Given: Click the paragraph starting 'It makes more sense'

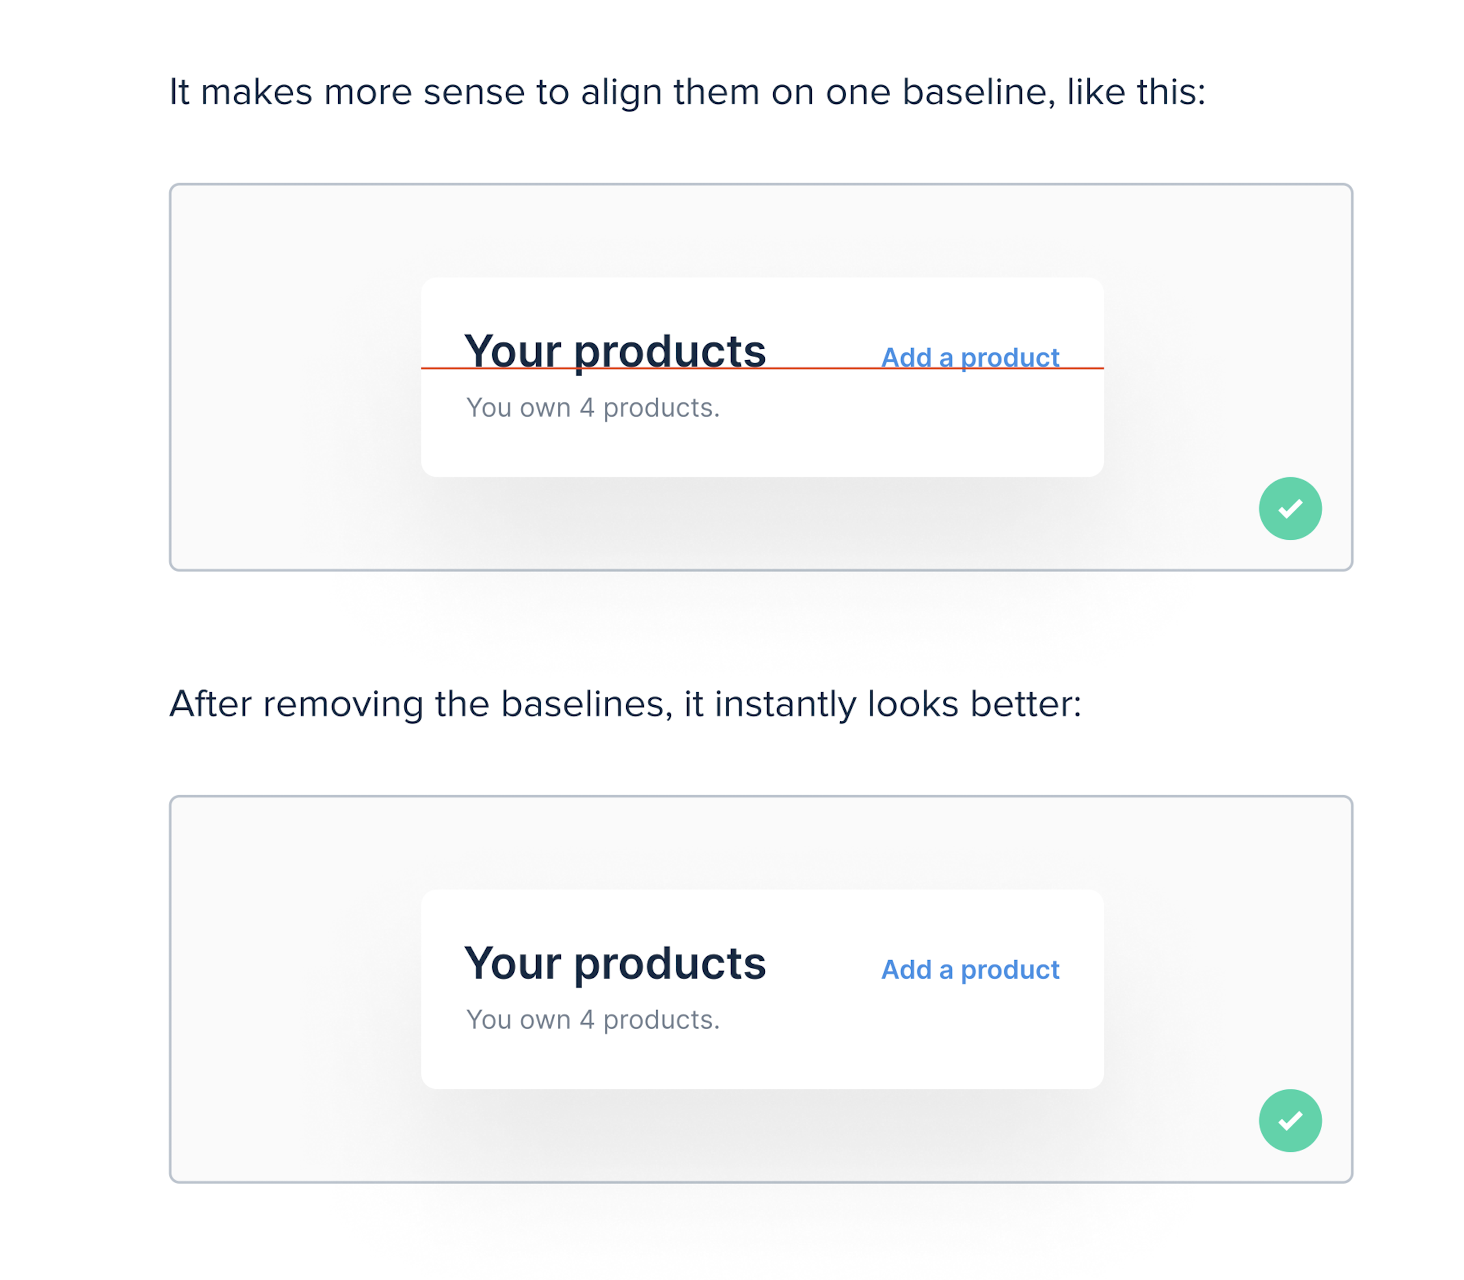Looking at the screenshot, I should 688,93.
